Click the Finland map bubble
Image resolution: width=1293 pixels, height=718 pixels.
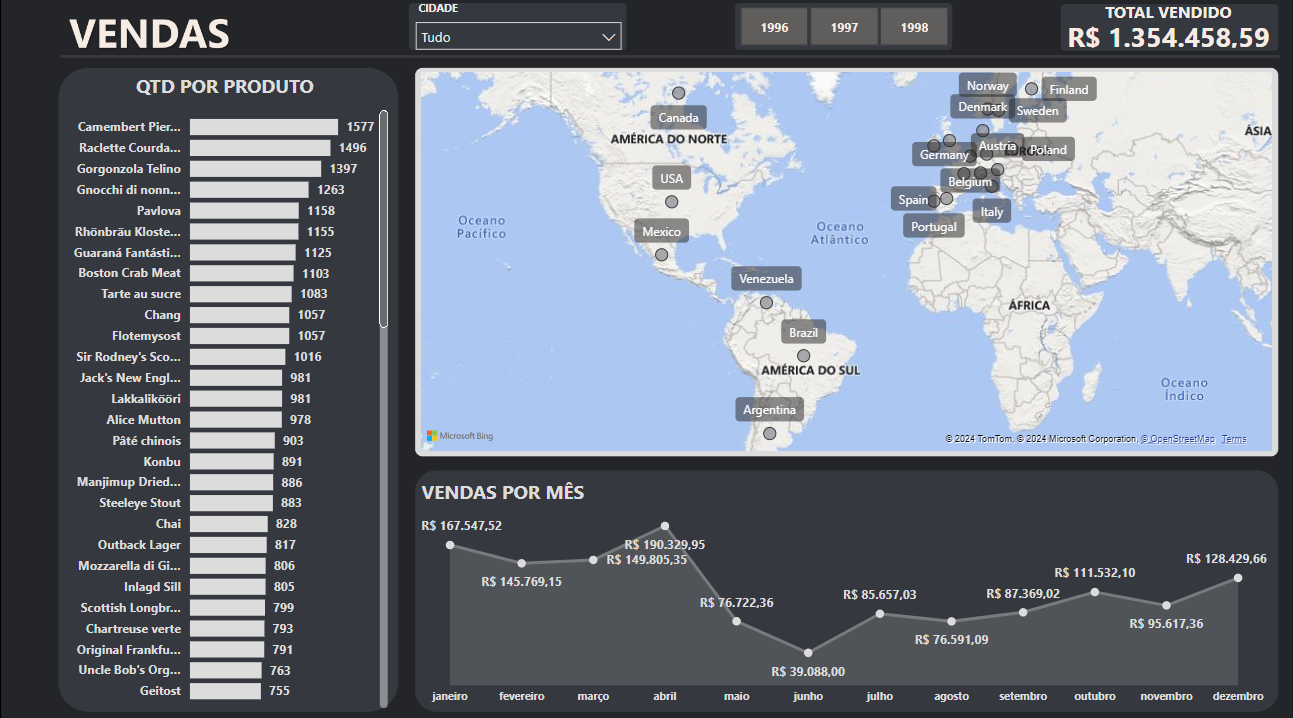1031,89
